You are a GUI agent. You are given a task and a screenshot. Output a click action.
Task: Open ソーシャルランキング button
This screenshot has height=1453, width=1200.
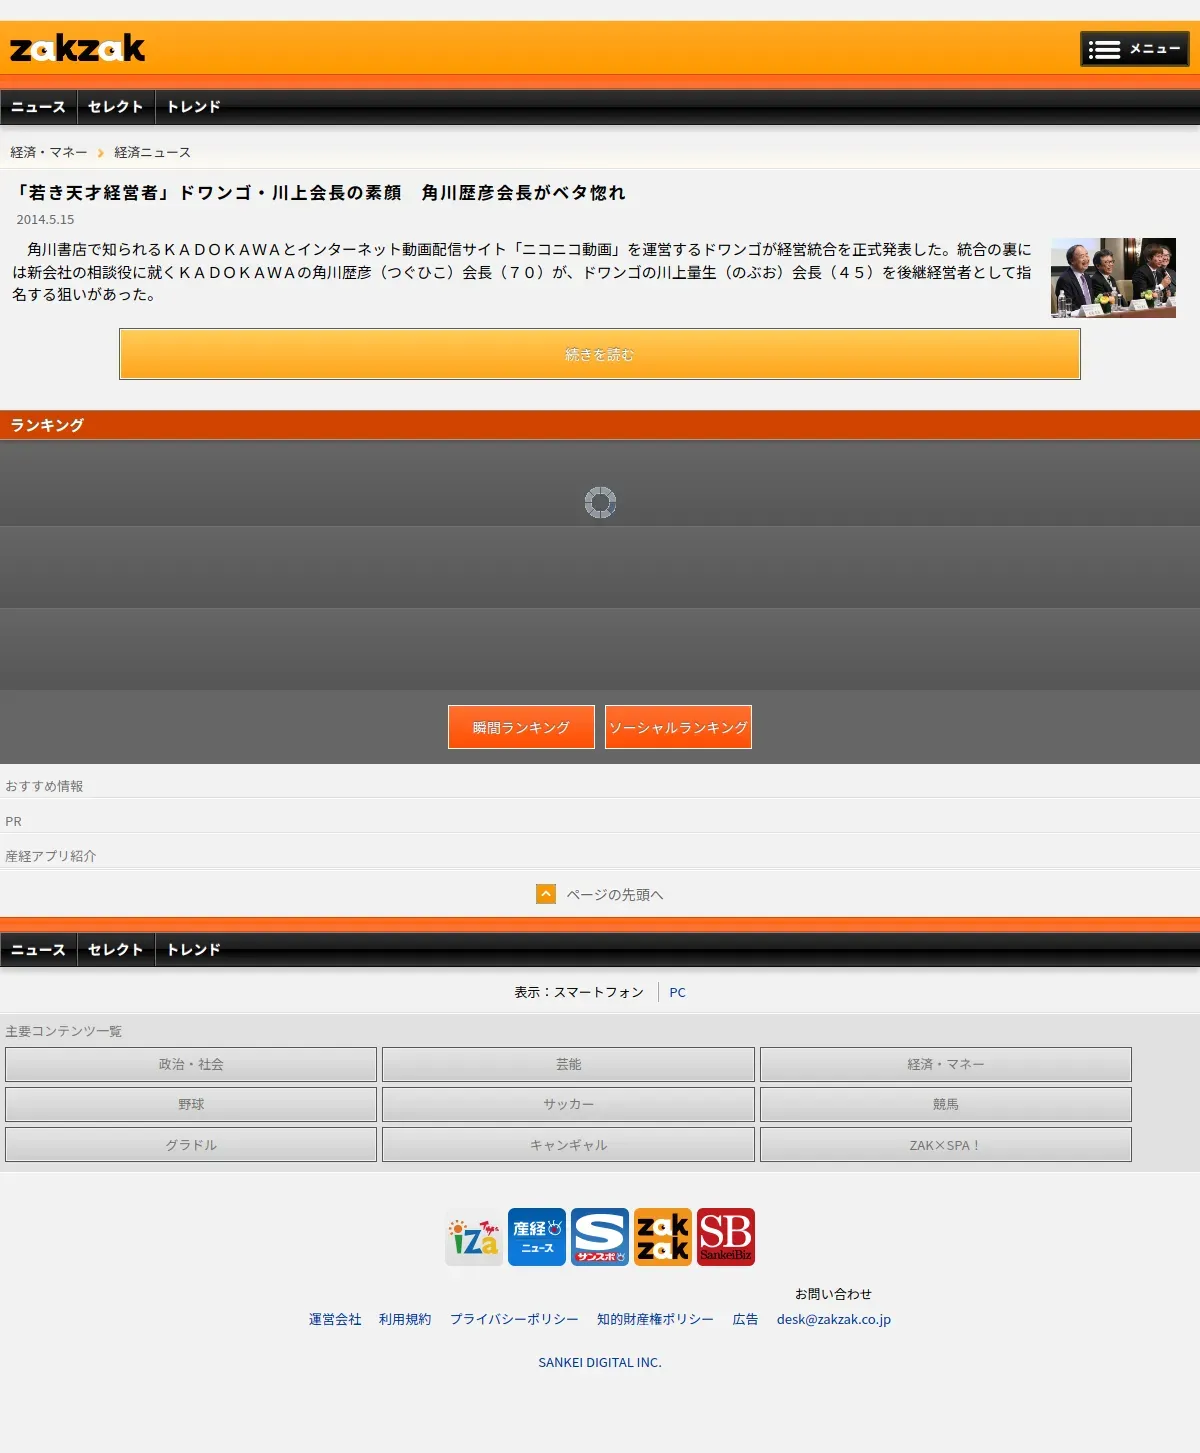[678, 727]
